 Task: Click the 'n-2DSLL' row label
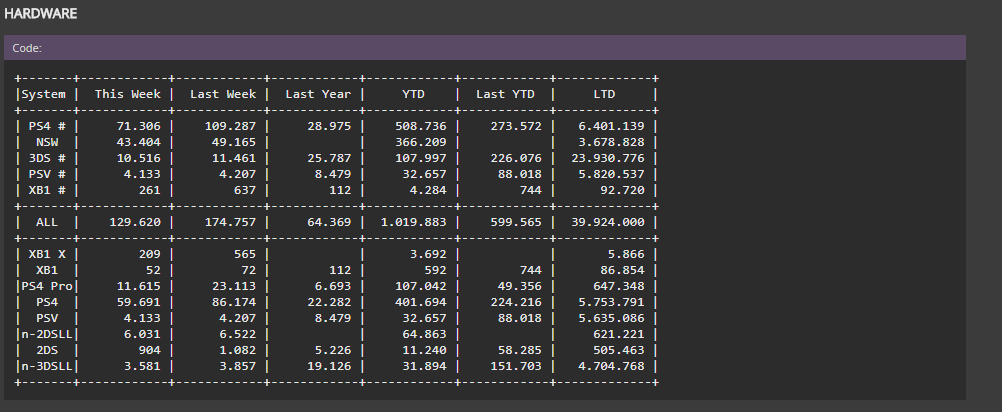point(47,334)
